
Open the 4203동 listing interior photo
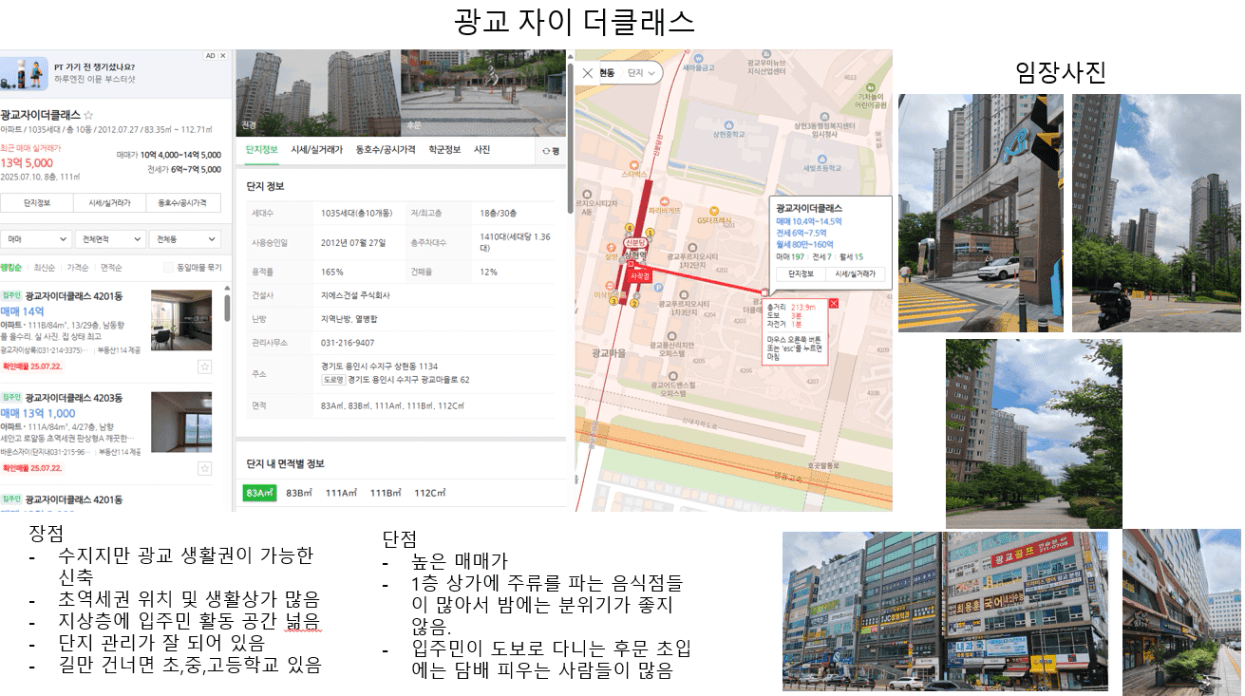tap(181, 422)
